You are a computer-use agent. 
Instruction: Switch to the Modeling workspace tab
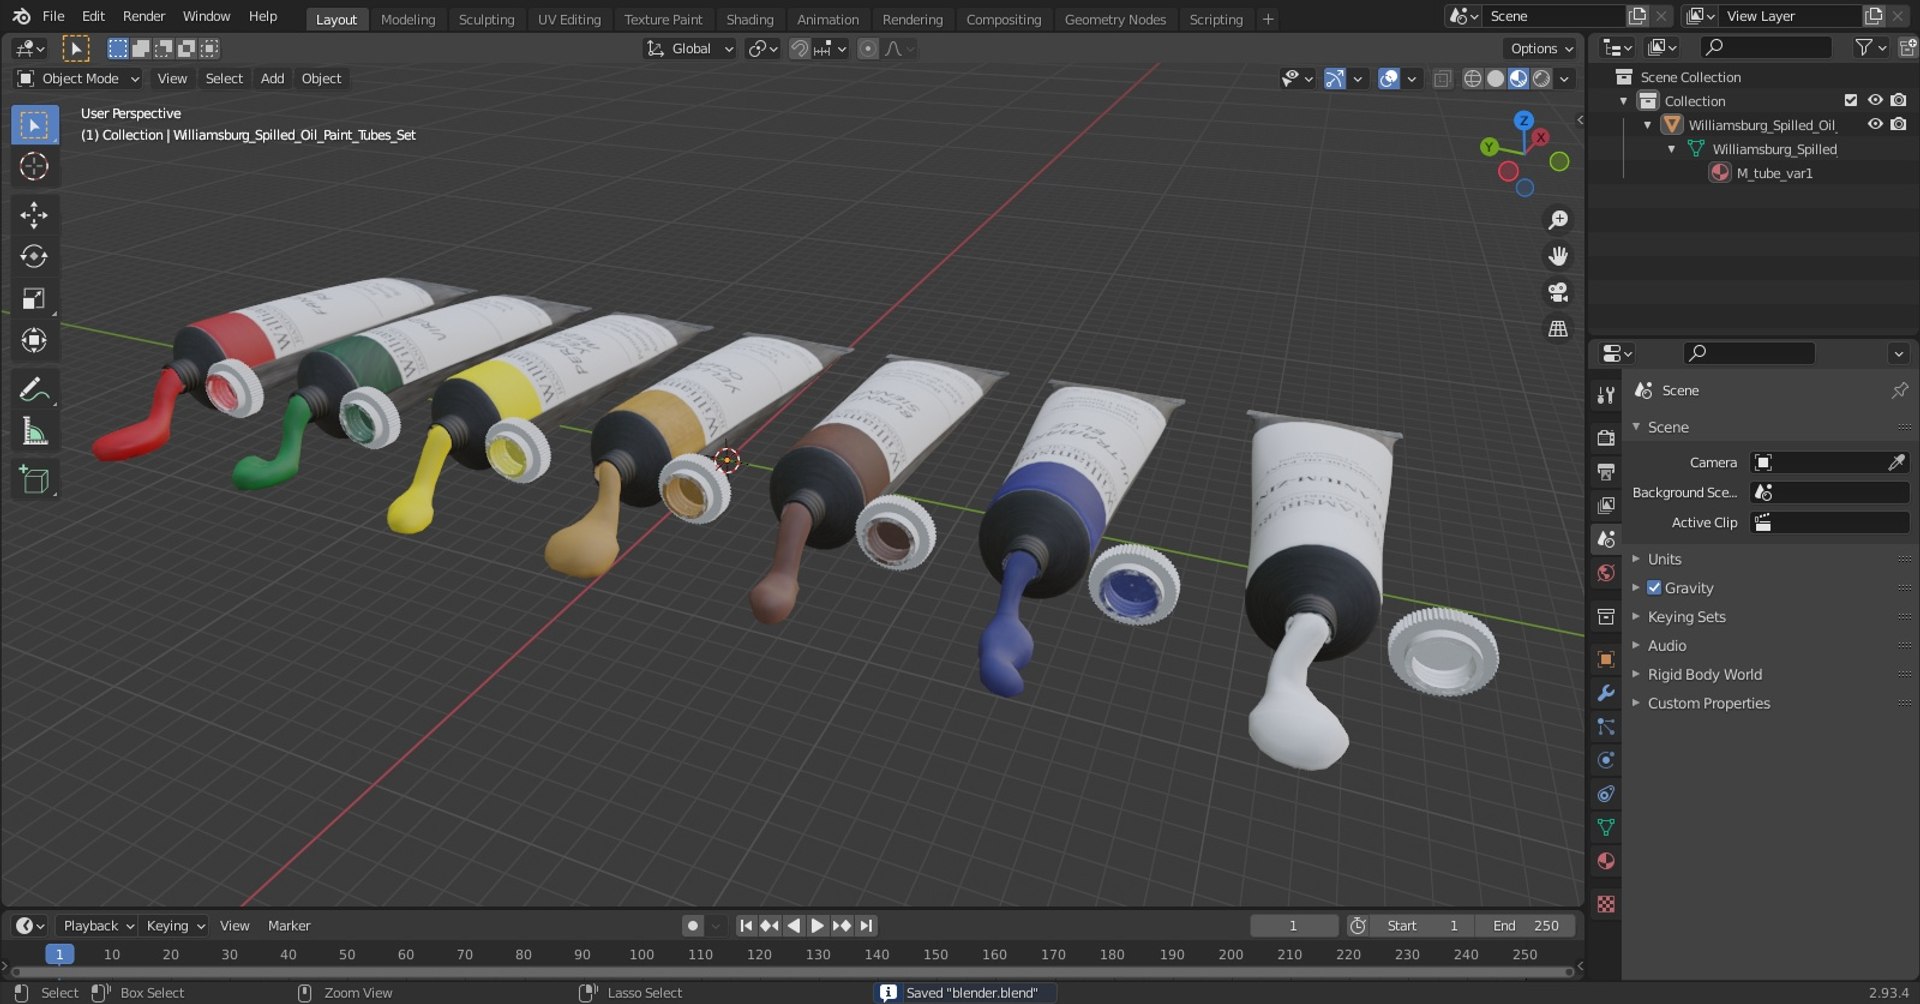(408, 19)
